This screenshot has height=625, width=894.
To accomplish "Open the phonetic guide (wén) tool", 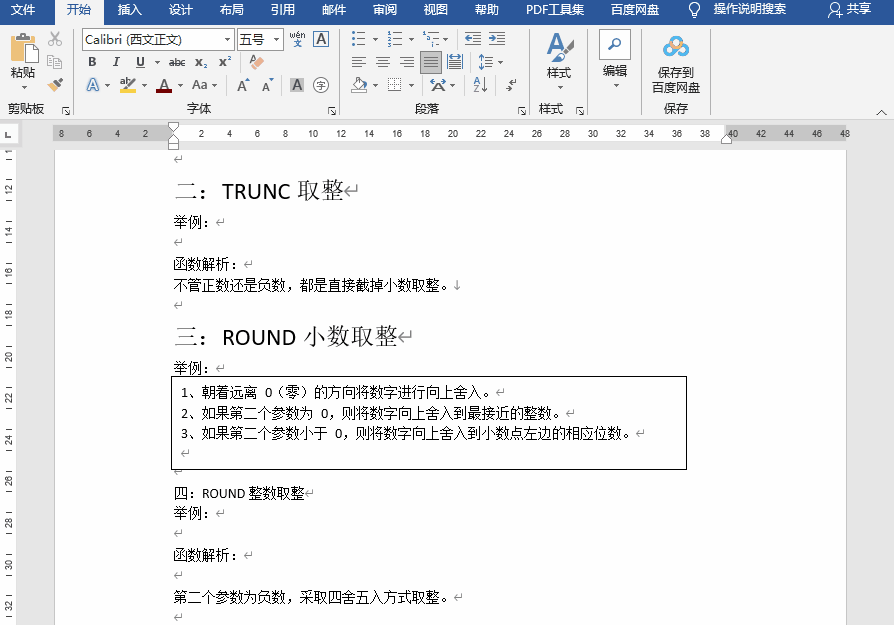I will tap(297, 39).
